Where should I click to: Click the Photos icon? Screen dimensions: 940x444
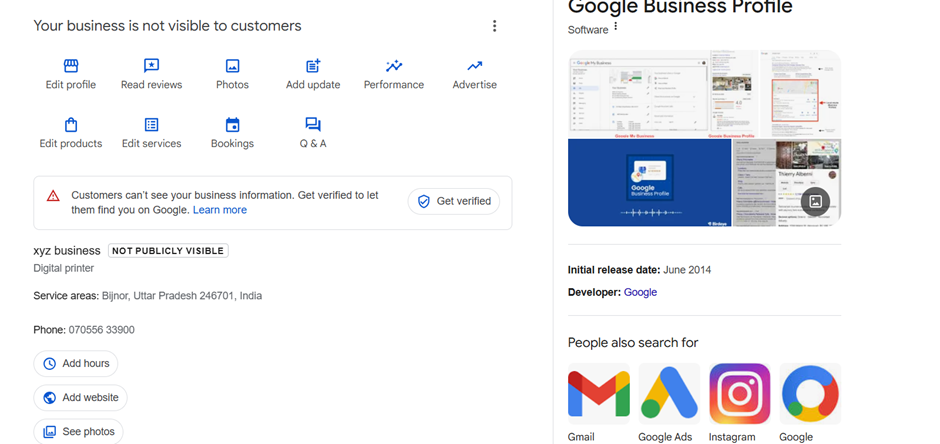pyautogui.click(x=232, y=66)
